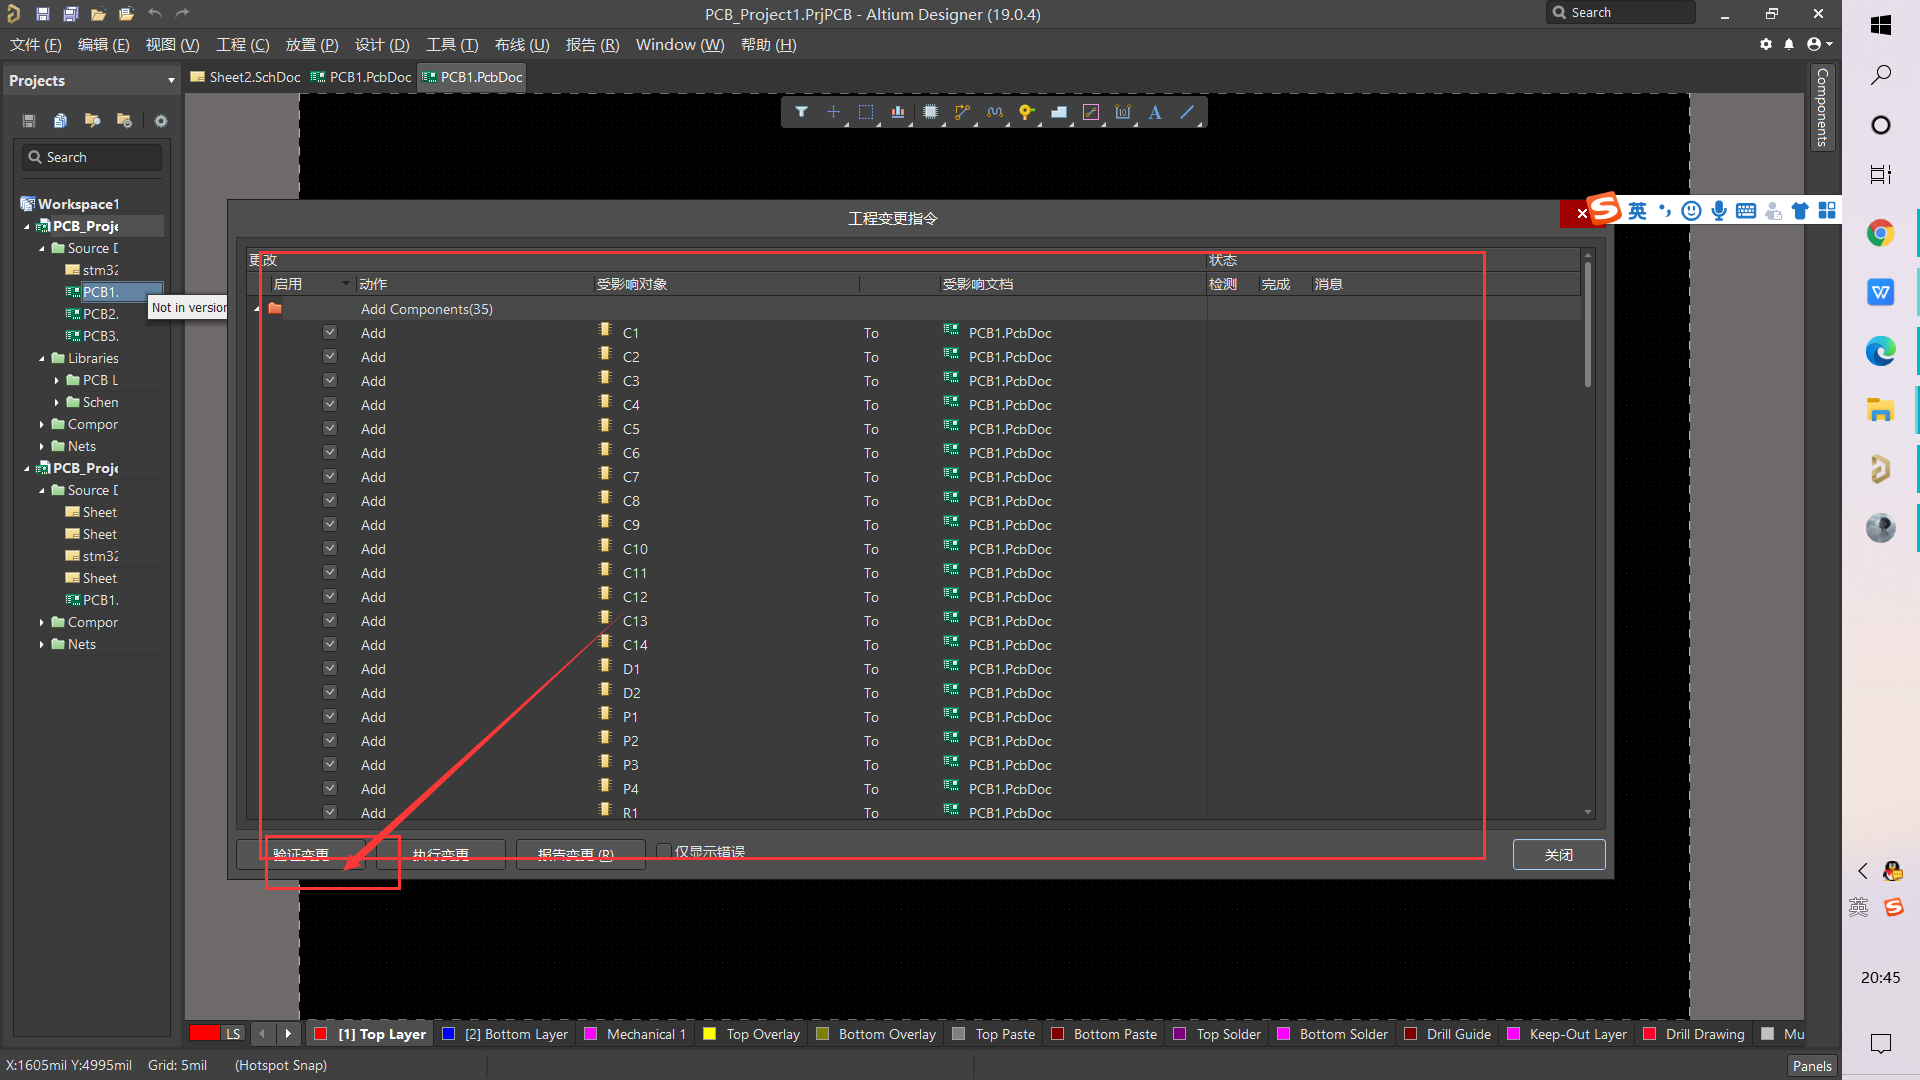
Task: Click the Top Overlay yellow color swatch
Action: coord(710,1034)
